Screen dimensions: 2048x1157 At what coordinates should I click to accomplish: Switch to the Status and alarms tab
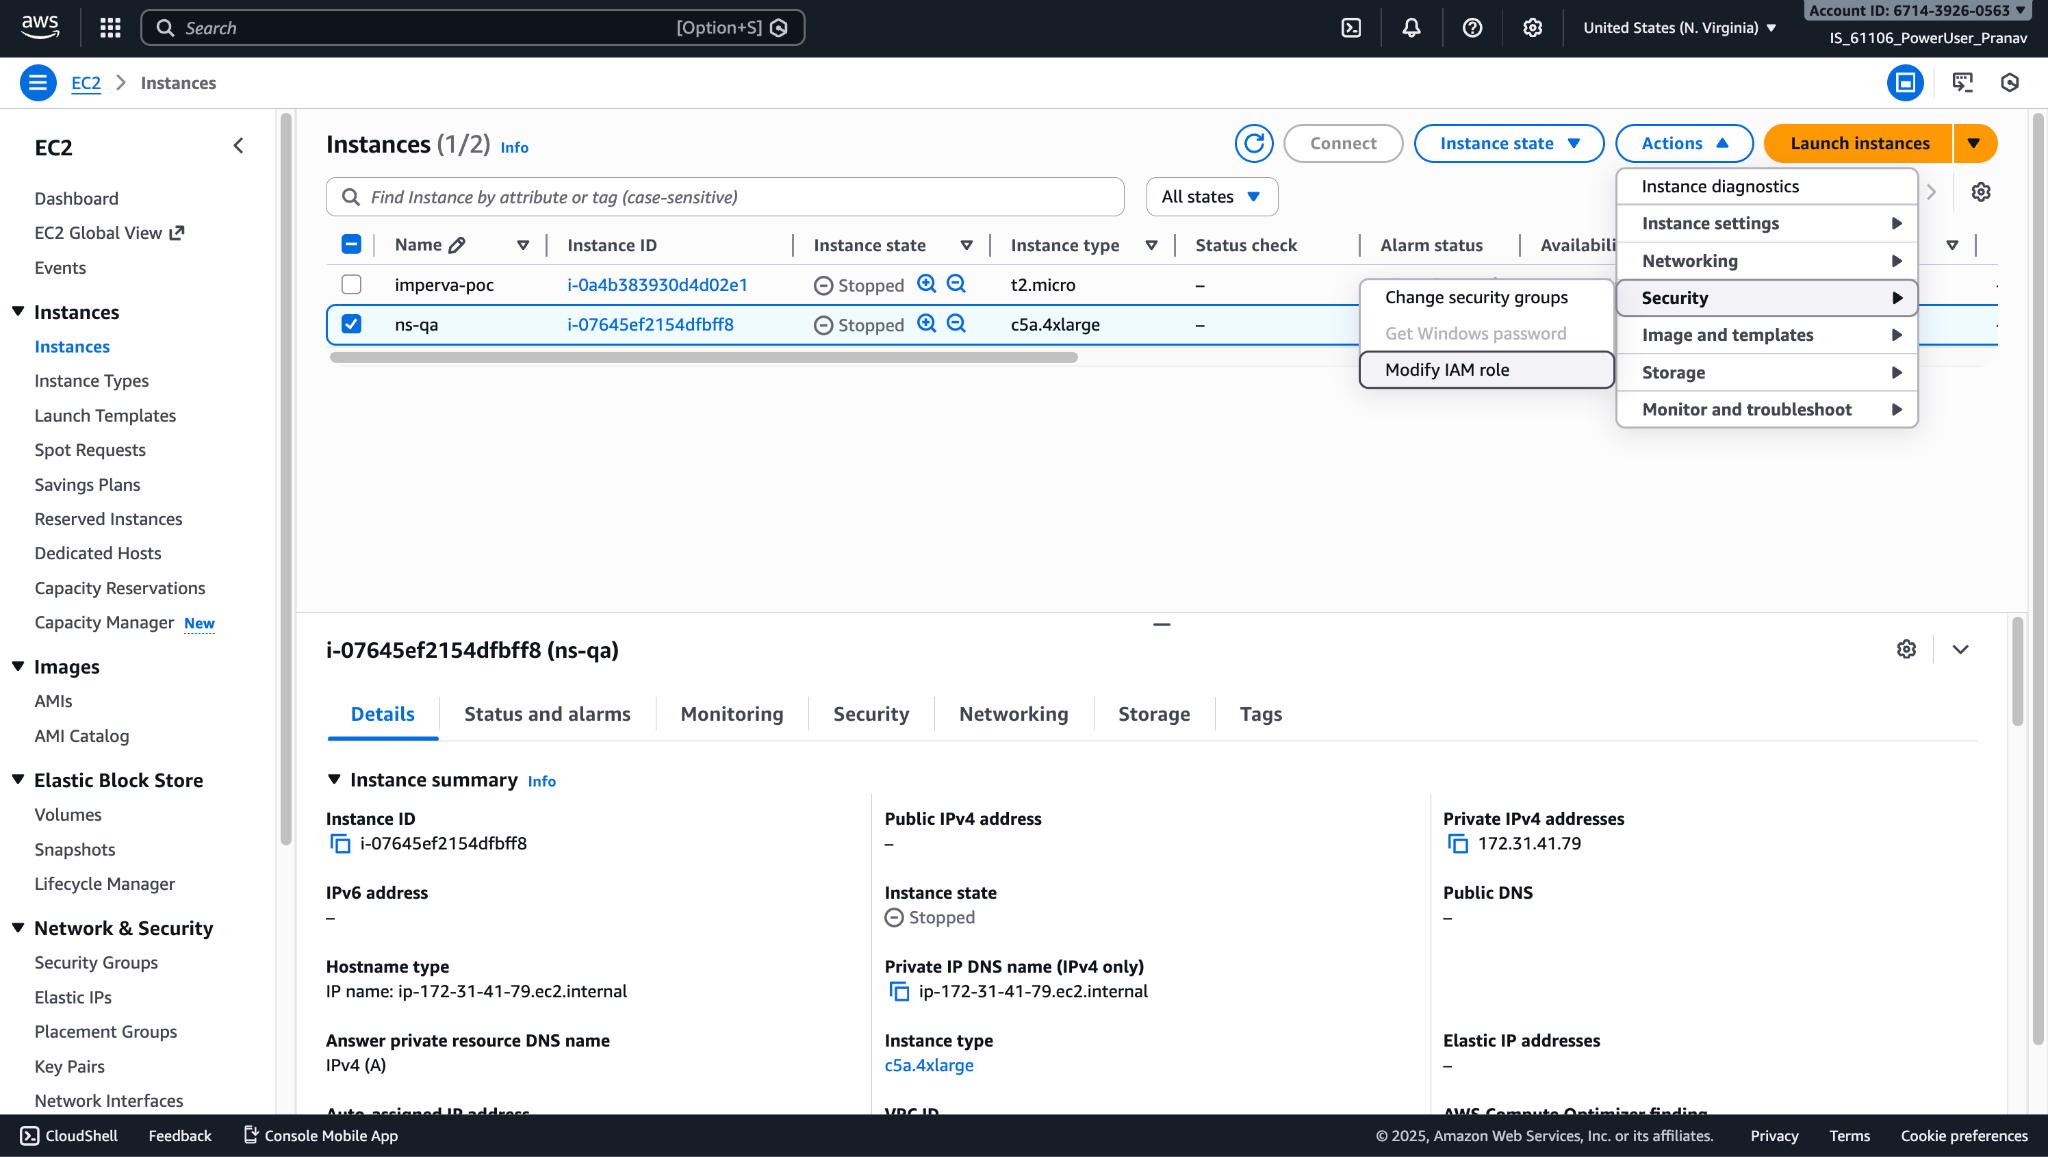(547, 714)
